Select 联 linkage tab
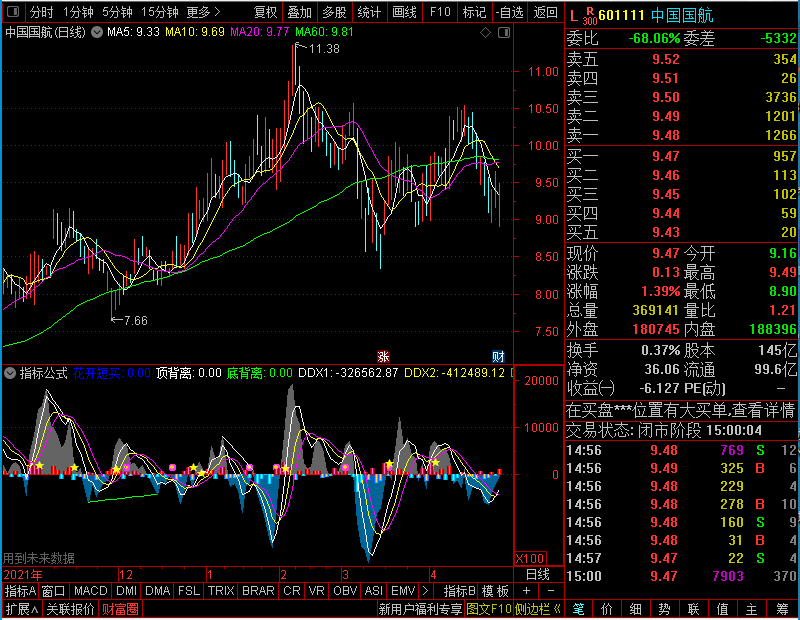 (693, 609)
